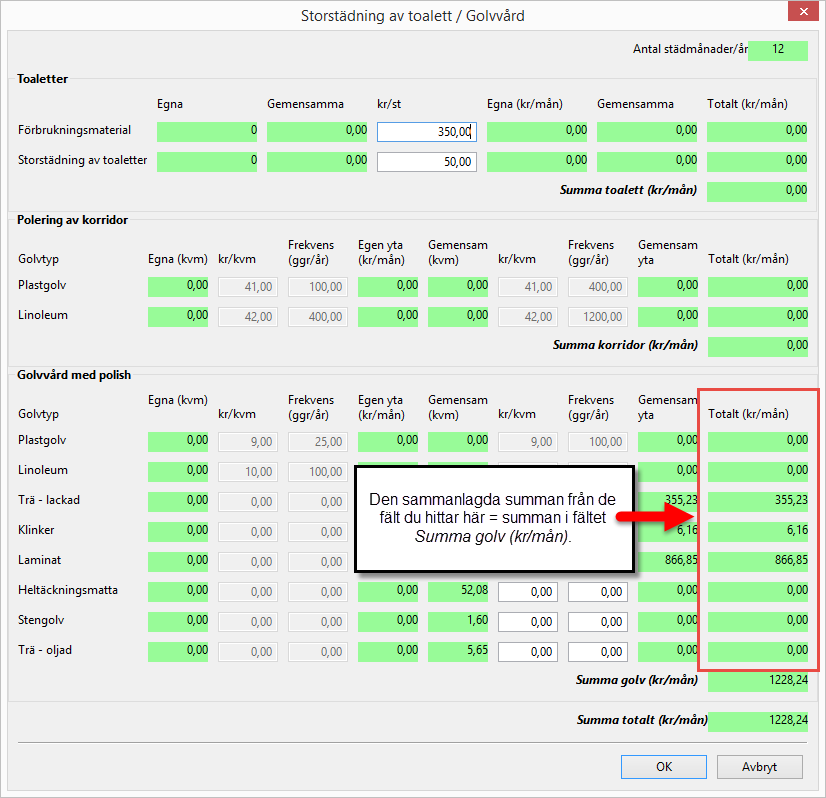Image resolution: width=826 pixels, height=798 pixels.
Task: Click Klinker Totalt field showing 6,16
Action: 757,531
